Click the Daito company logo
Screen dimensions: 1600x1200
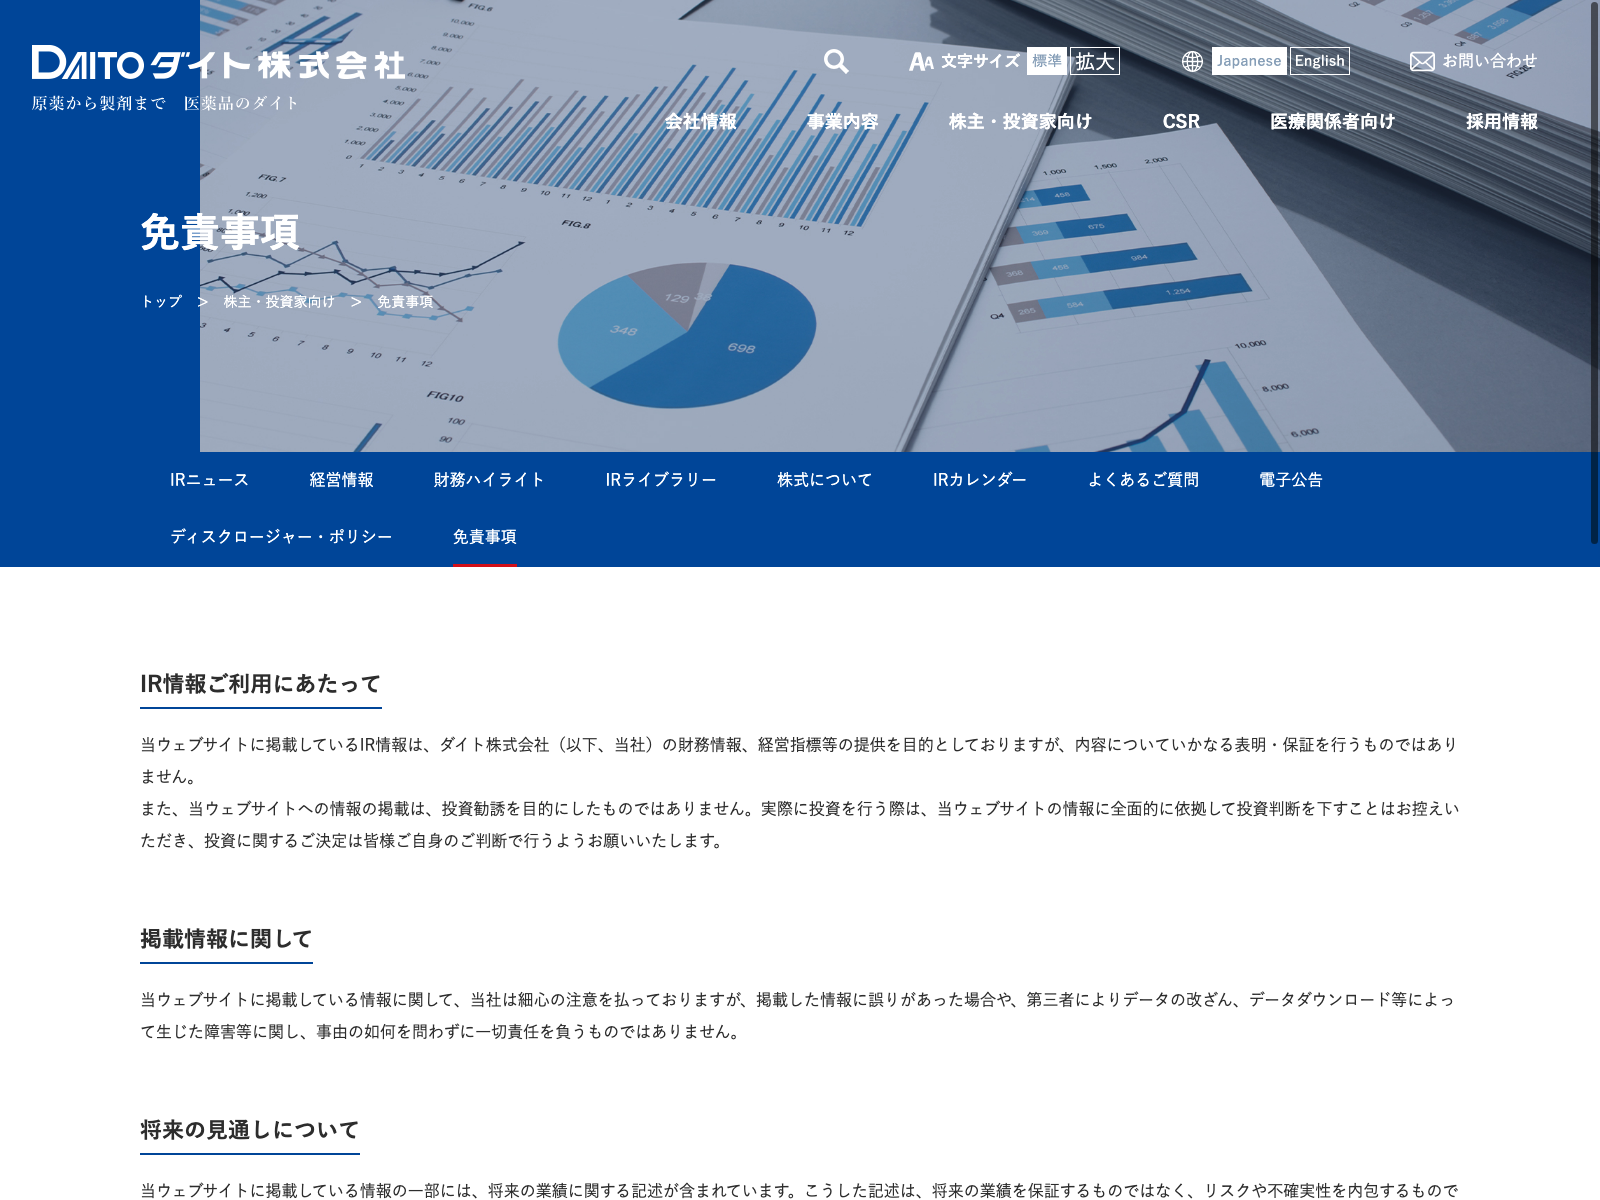pos(218,64)
